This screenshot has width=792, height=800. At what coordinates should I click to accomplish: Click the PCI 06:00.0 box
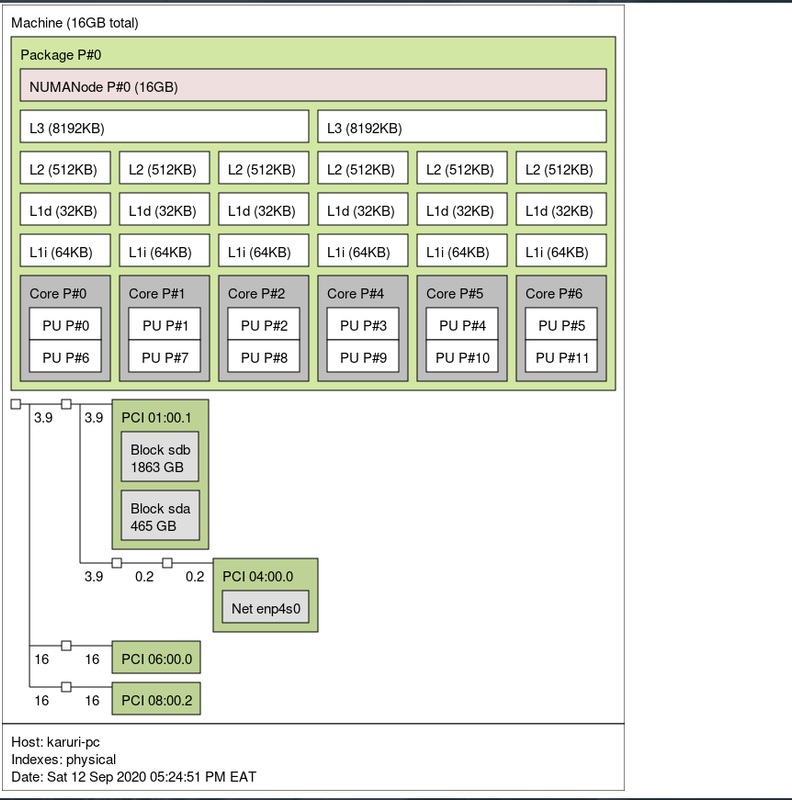point(156,657)
